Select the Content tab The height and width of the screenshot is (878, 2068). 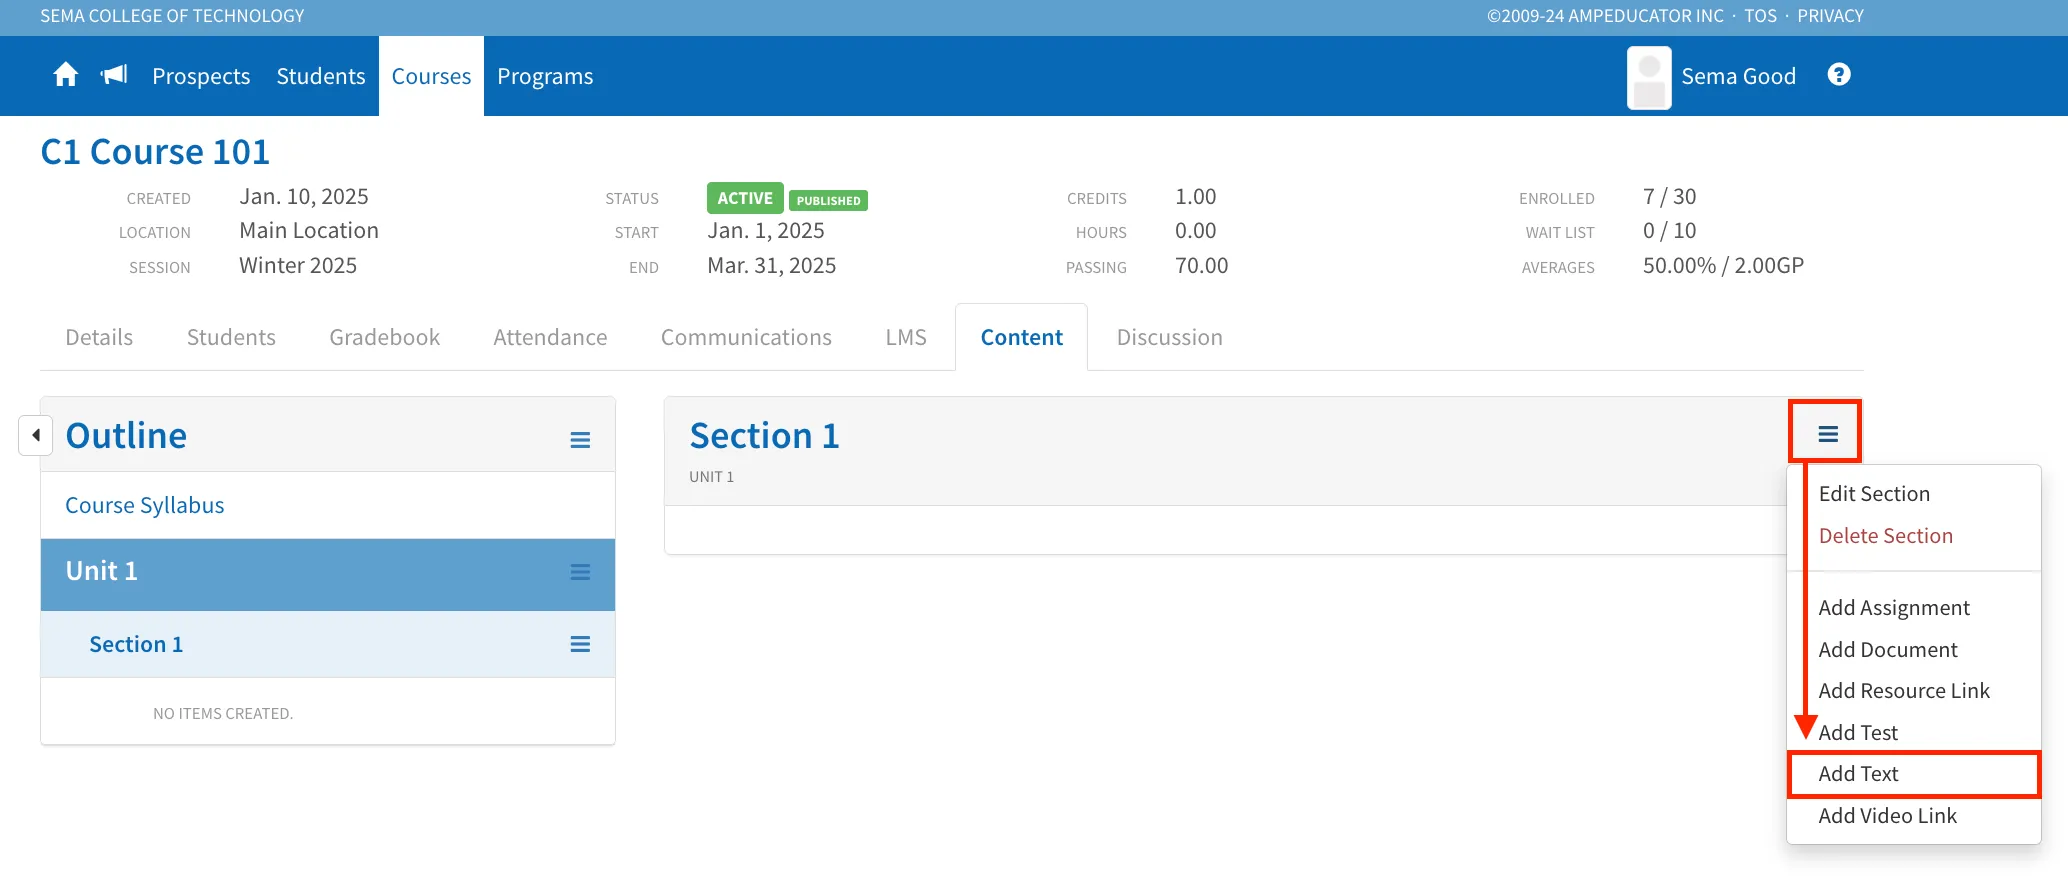coord(1021,337)
